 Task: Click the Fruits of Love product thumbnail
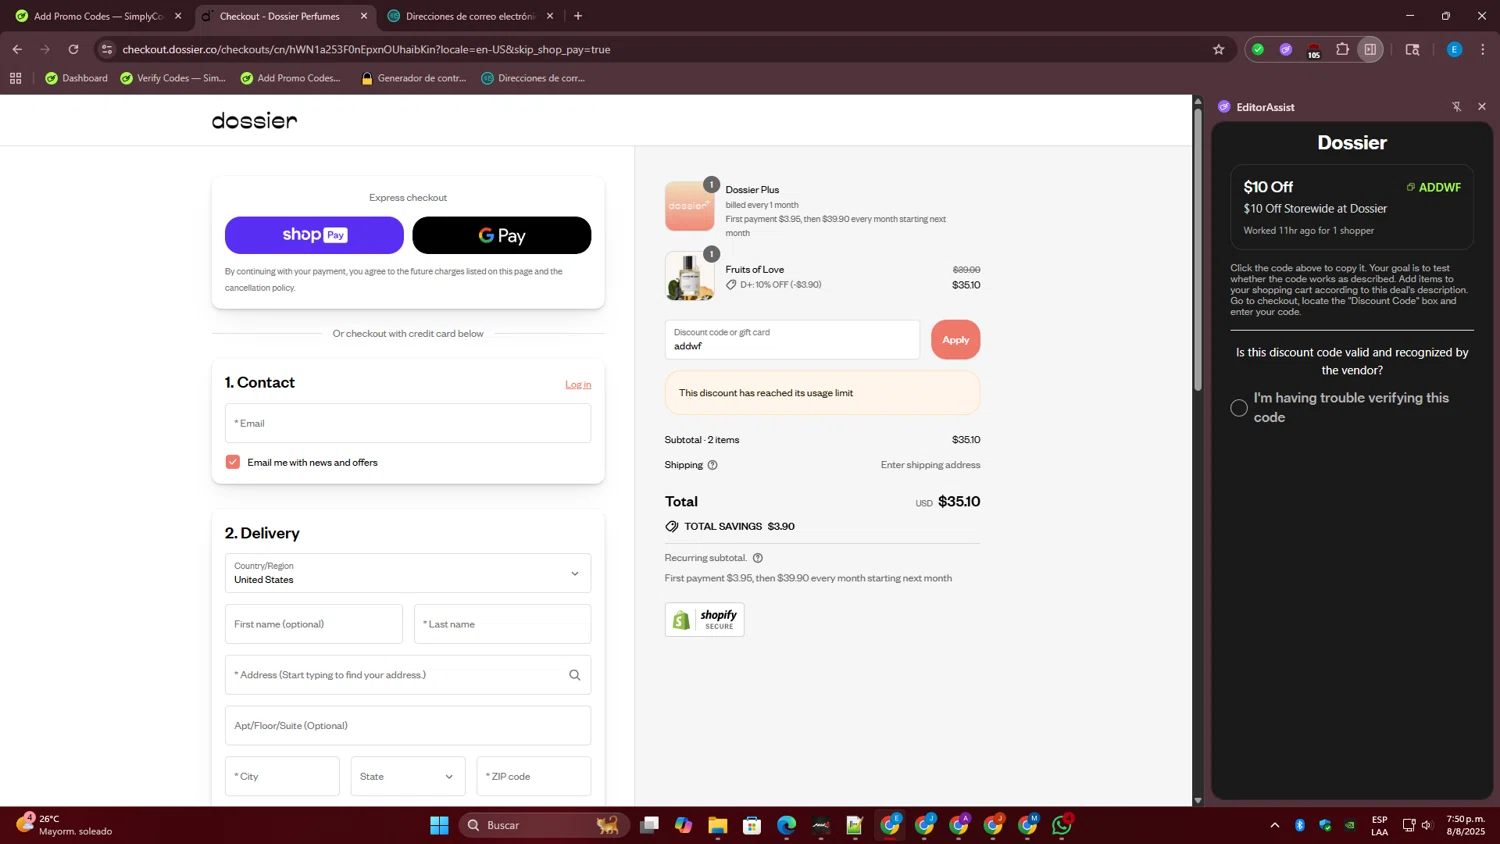point(690,276)
